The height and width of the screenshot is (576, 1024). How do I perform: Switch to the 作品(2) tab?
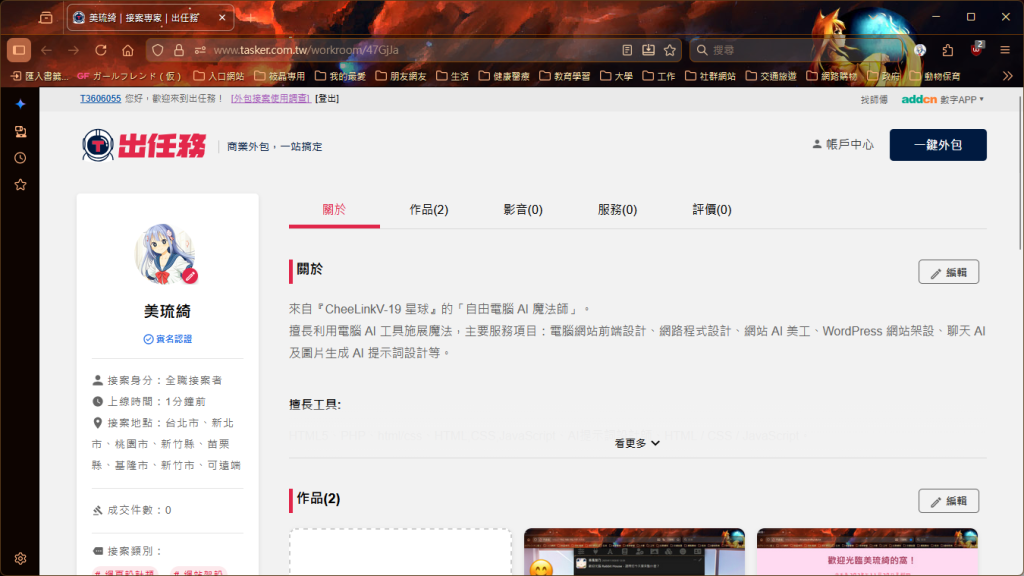(x=428, y=210)
